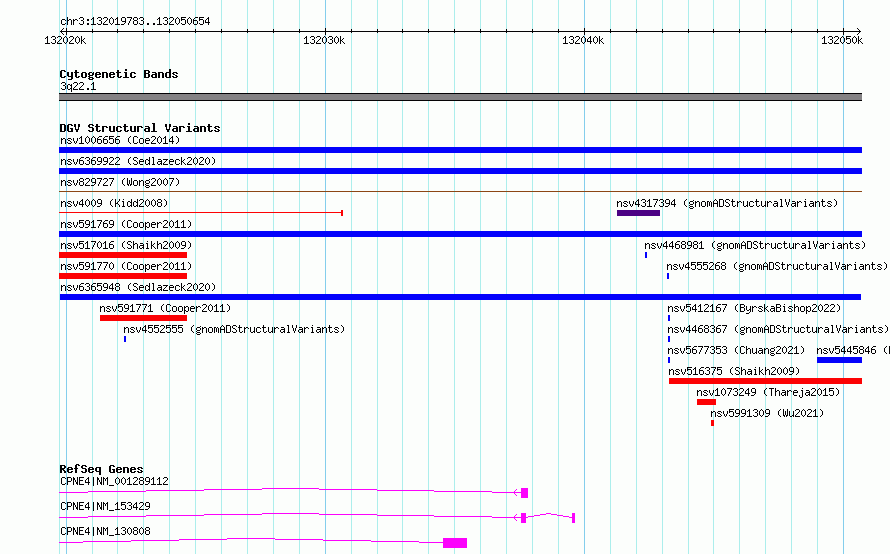This screenshot has height=554, width=890.
Task: Click the nsv517016 (Shaikh2009) label
Action: [x=126, y=245]
